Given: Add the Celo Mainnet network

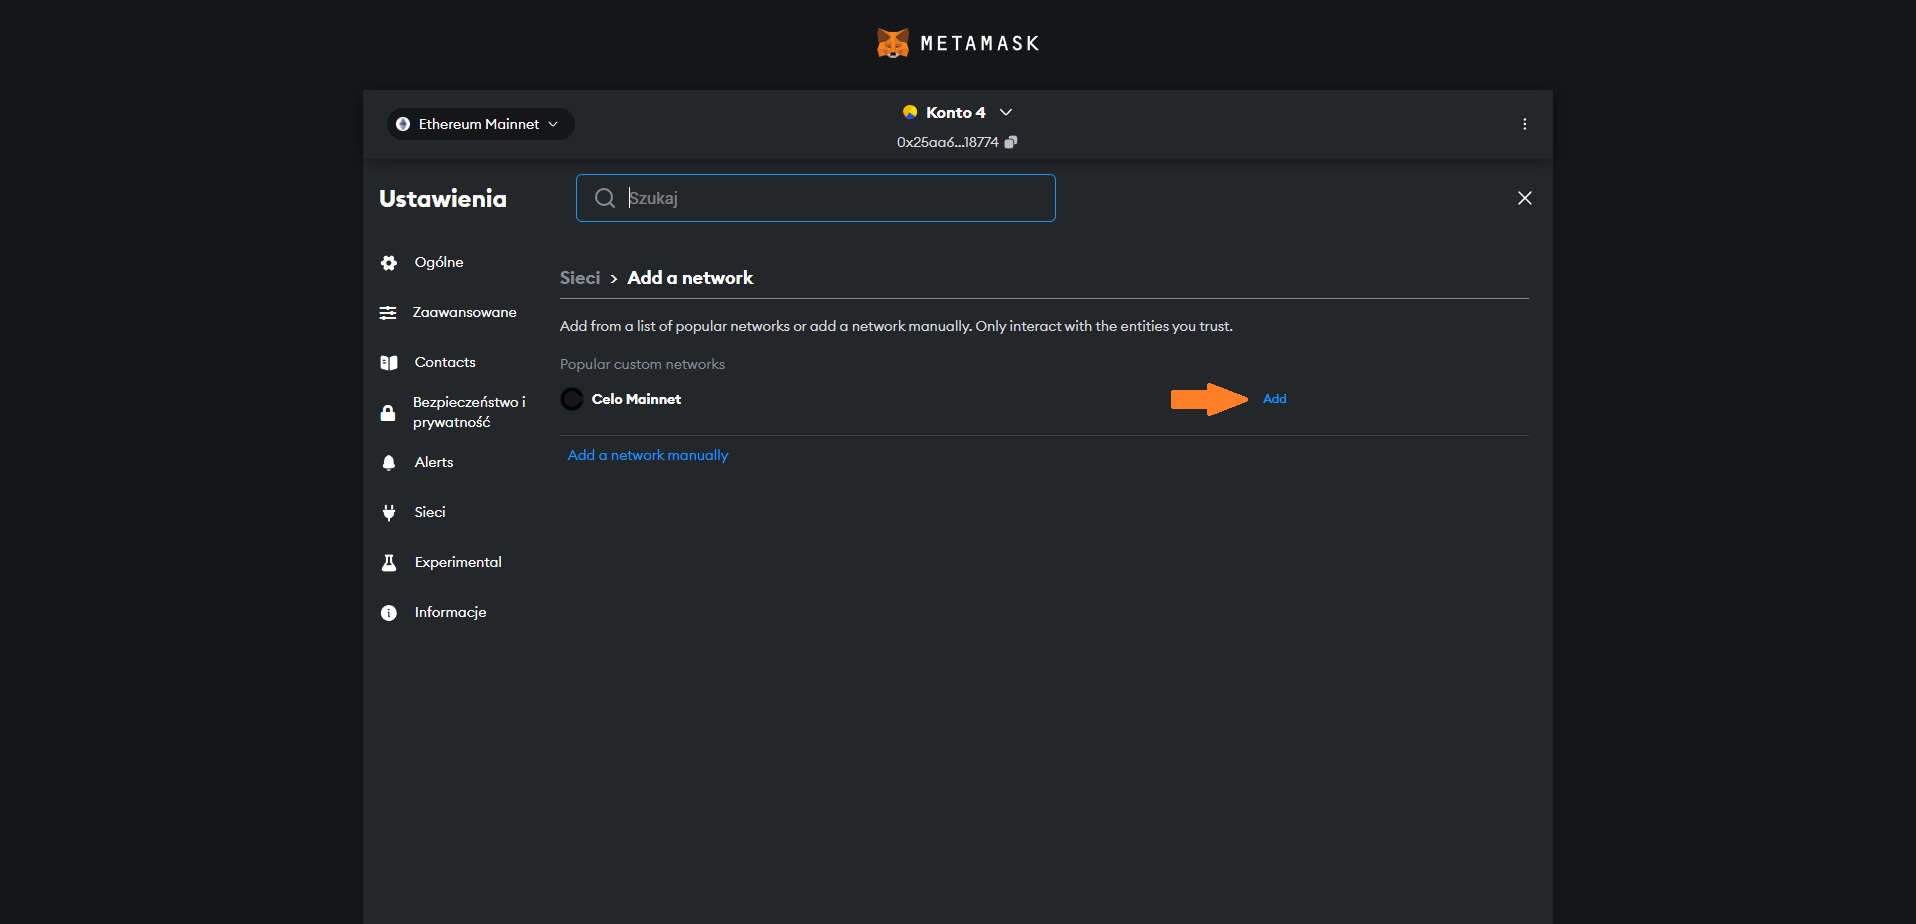Looking at the screenshot, I should click(1274, 399).
